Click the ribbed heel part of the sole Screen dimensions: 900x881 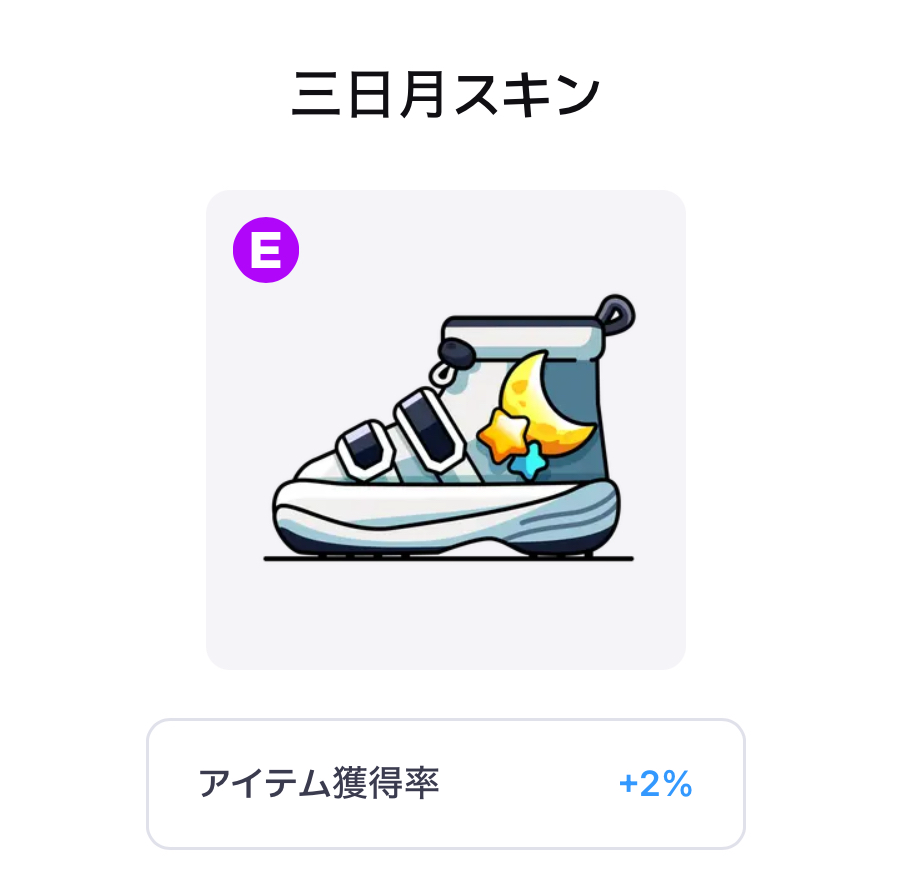574,519
